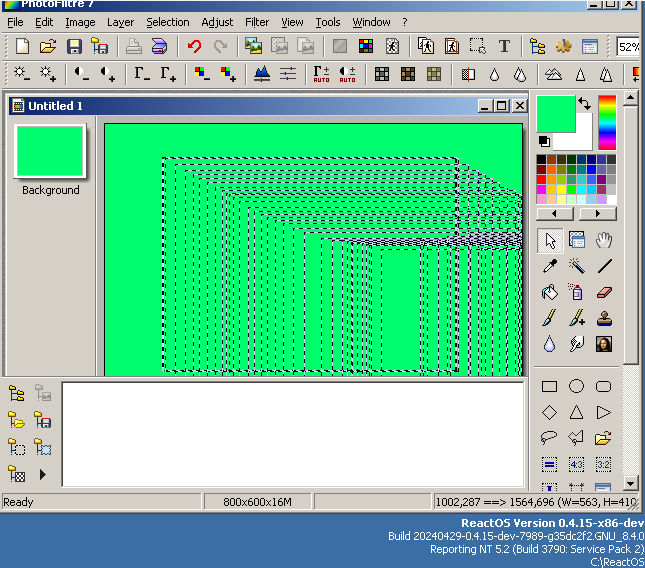Choose the Lasso selection shape
This screenshot has width=645, height=568.
pos(549,438)
